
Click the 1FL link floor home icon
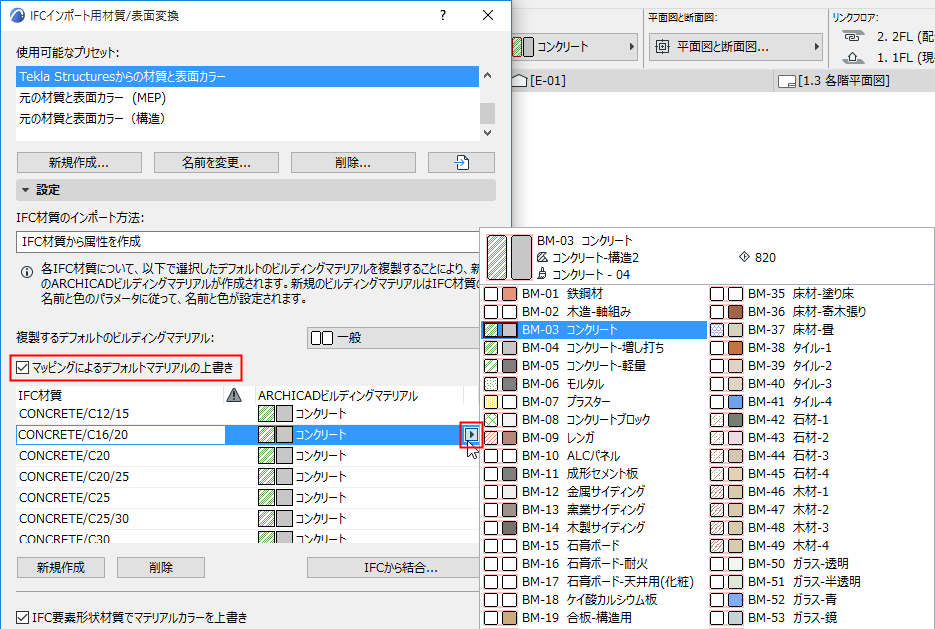[853, 58]
